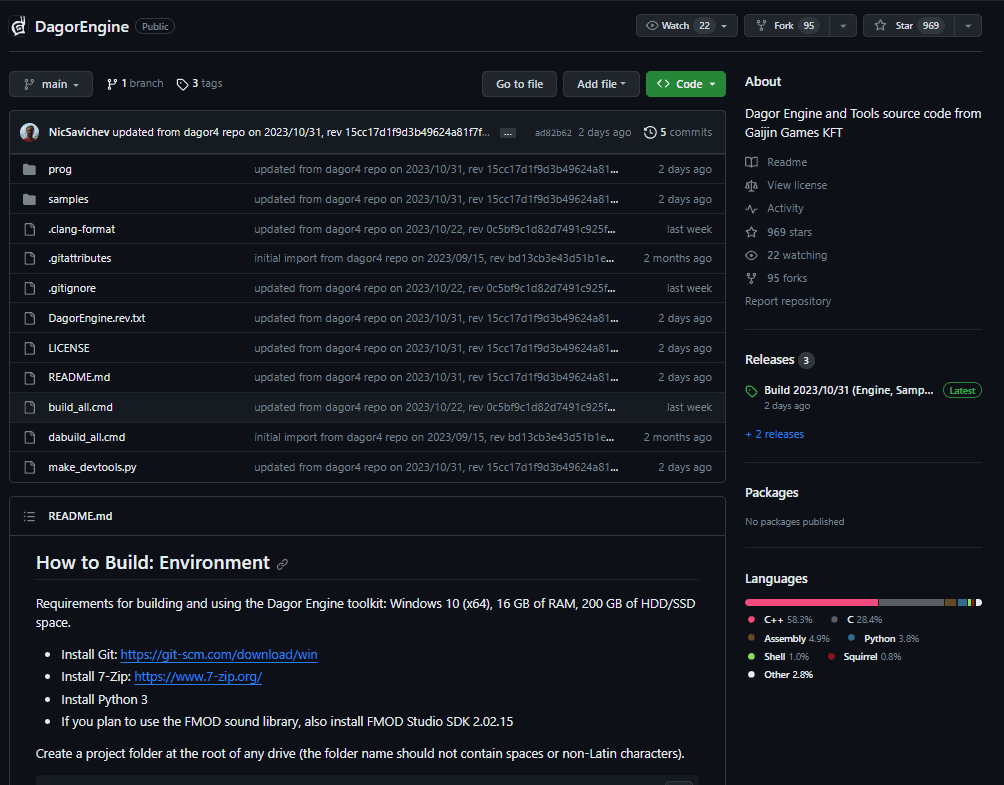This screenshot has height=785, width=1004.
Task: Expand the main branch selector
Action: (x=50, y=84)
